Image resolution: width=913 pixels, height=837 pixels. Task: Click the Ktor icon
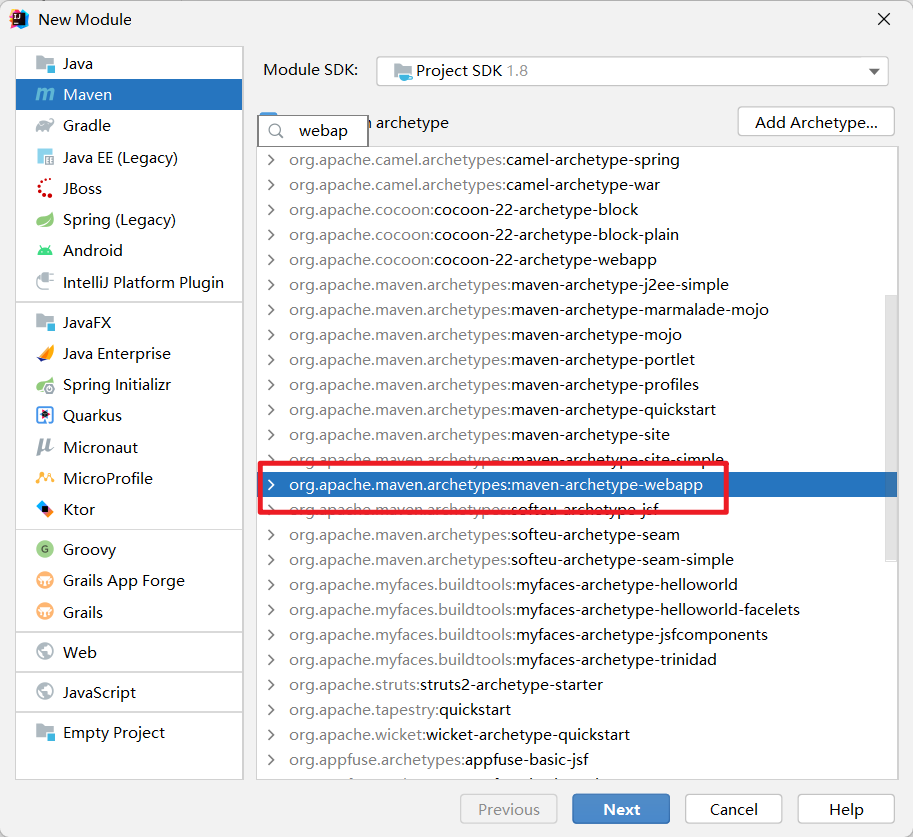(x=45, y=509)
